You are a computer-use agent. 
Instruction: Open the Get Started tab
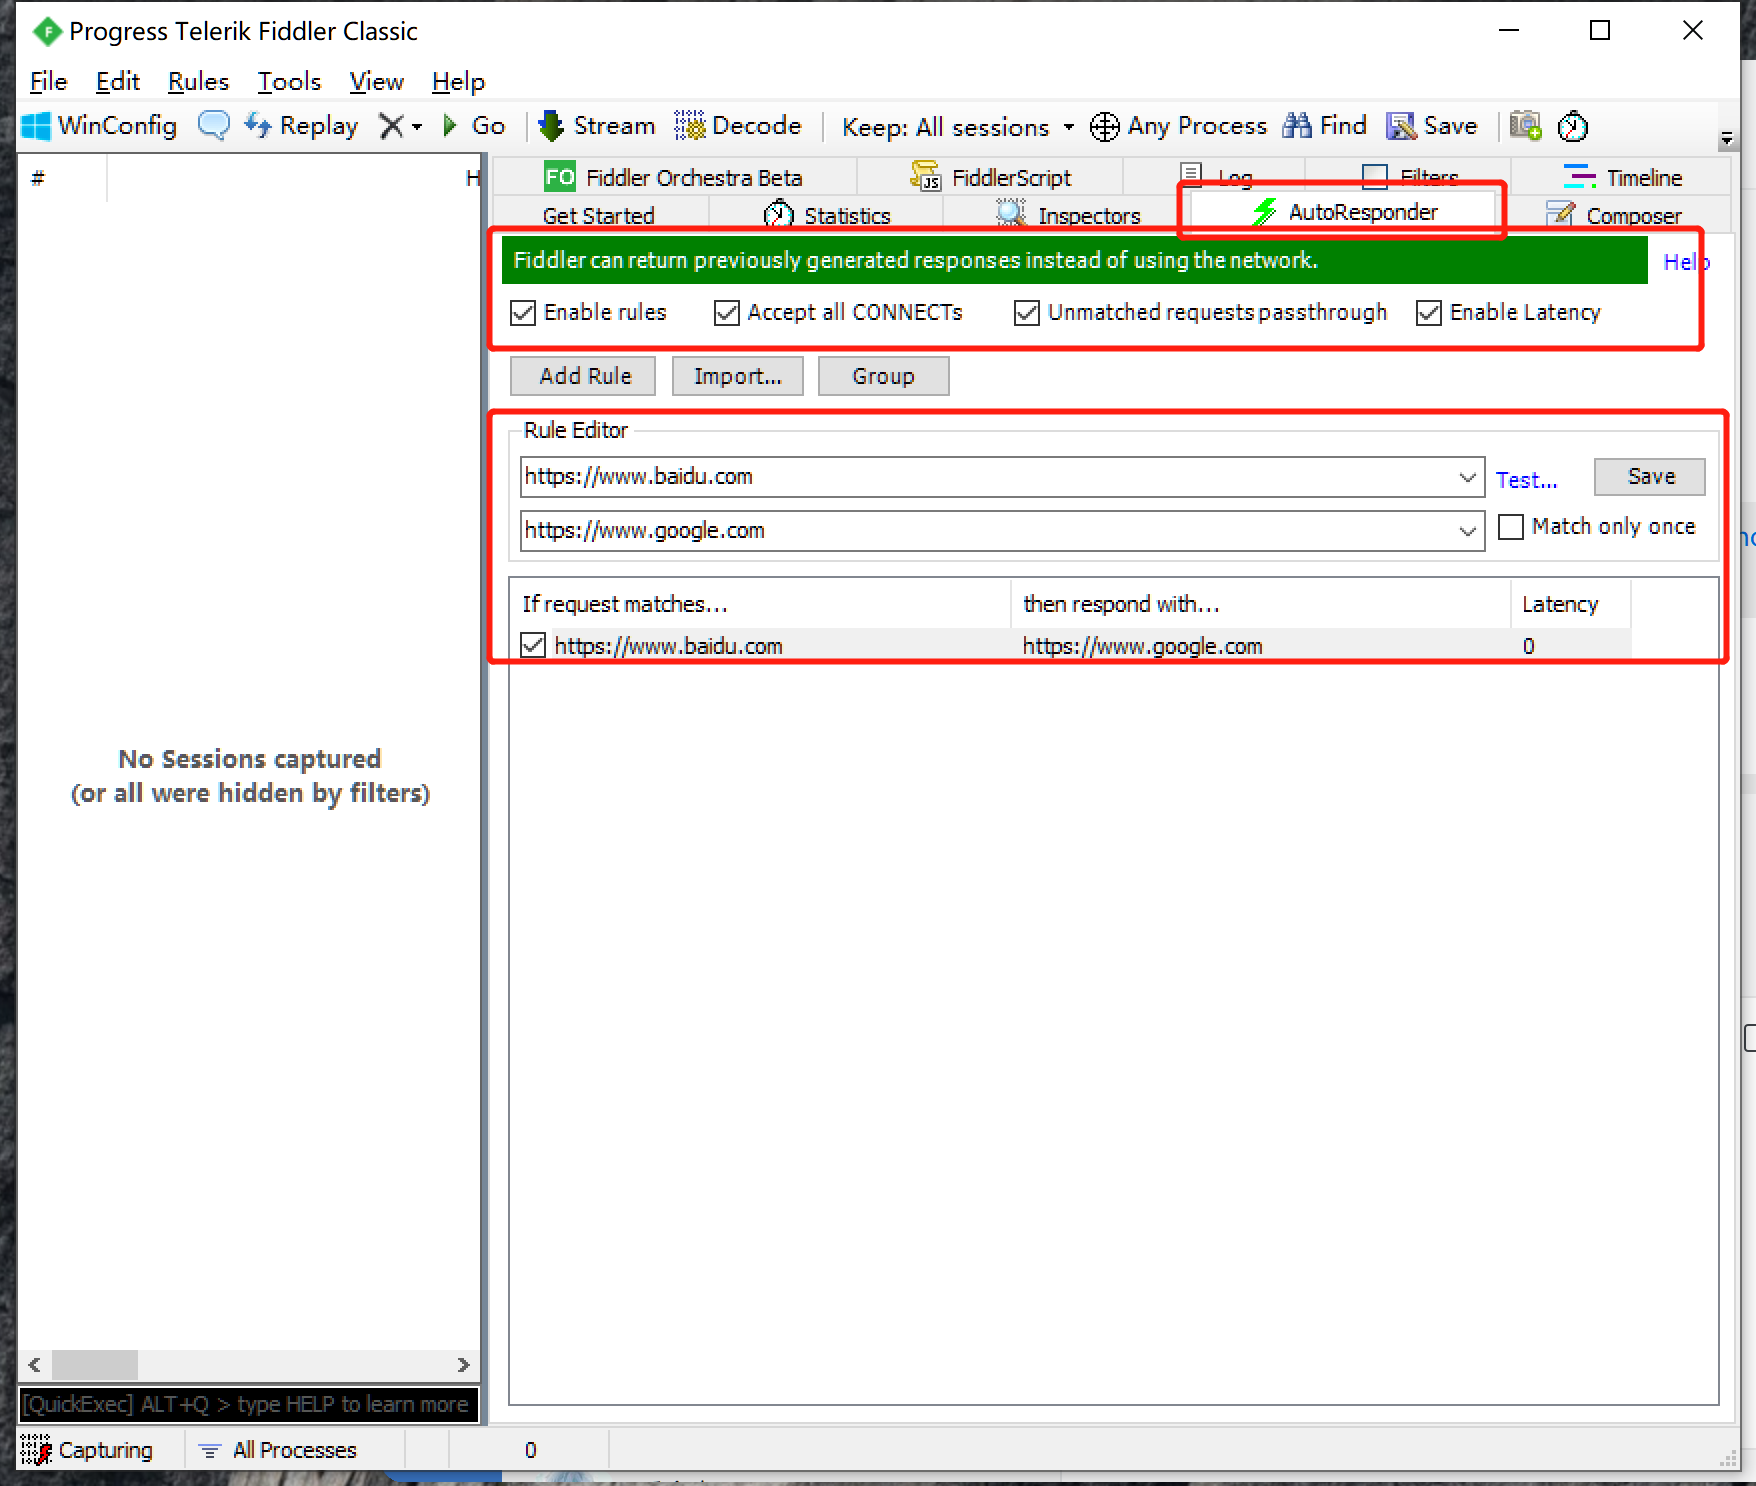coord(599,216)
